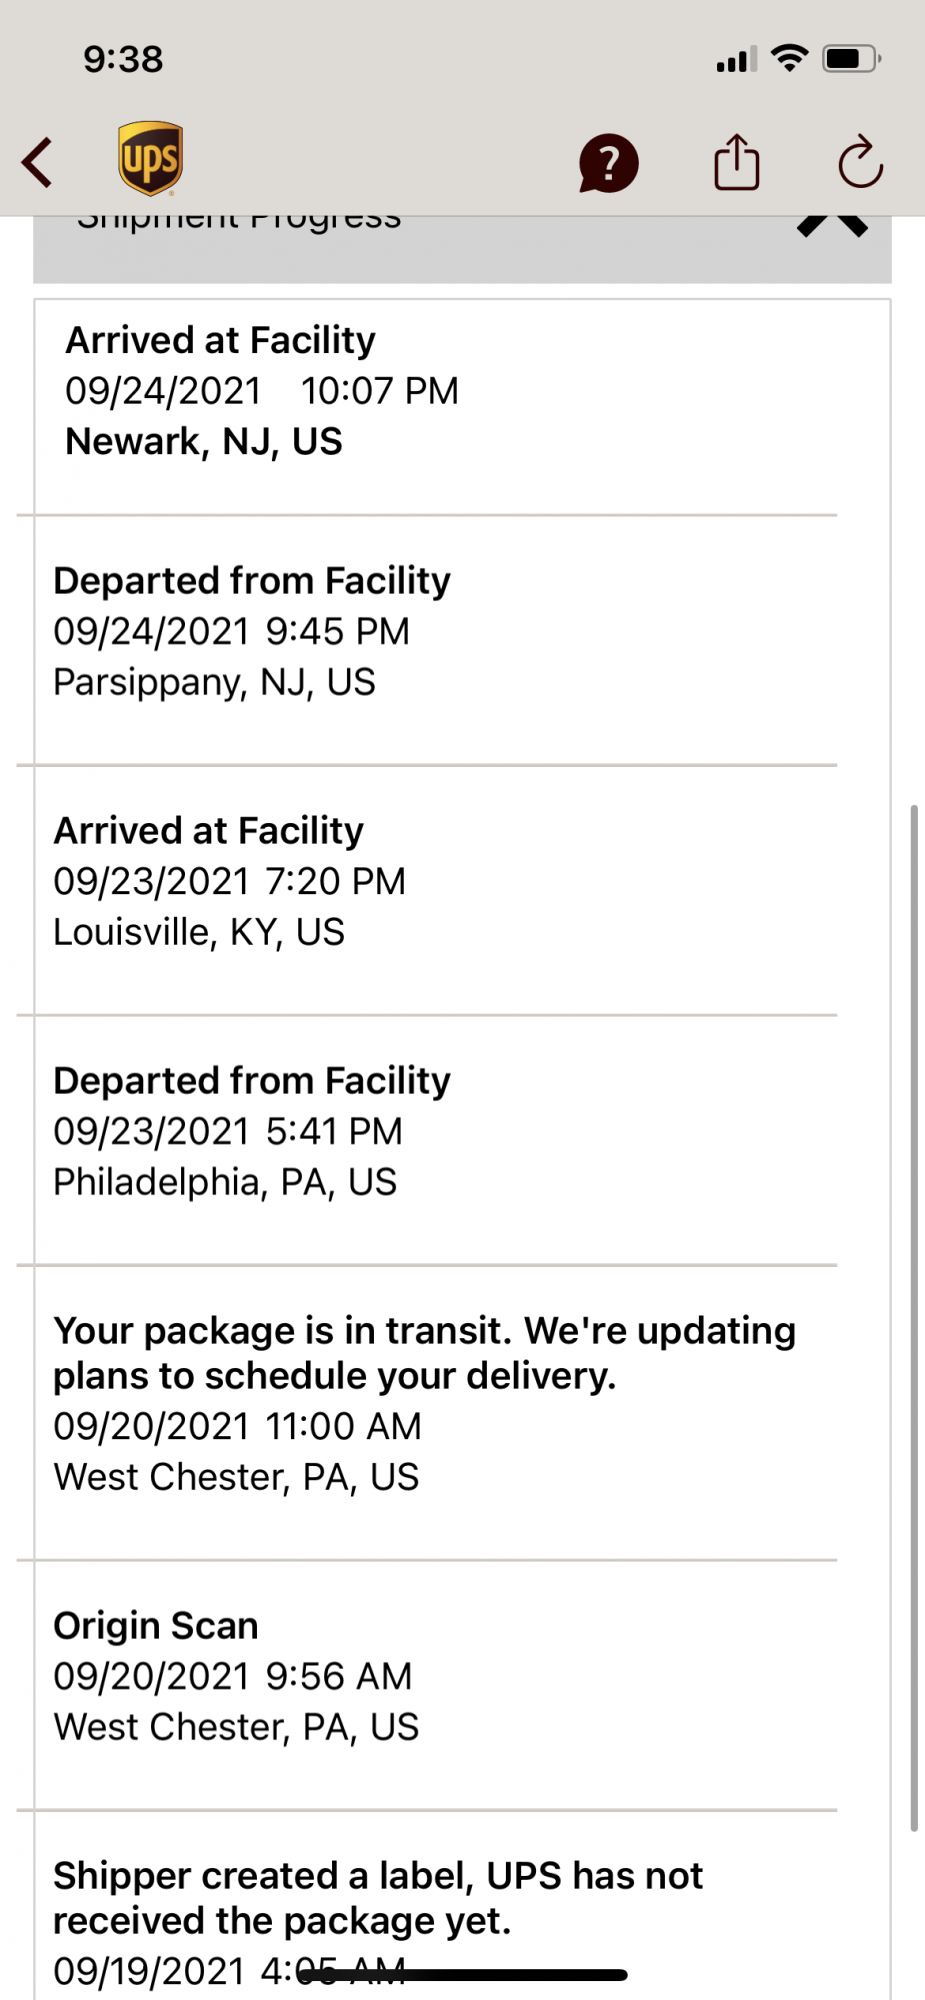Tap the UPS shield logo
925x2000 pixels.
(x=150, y=159)
